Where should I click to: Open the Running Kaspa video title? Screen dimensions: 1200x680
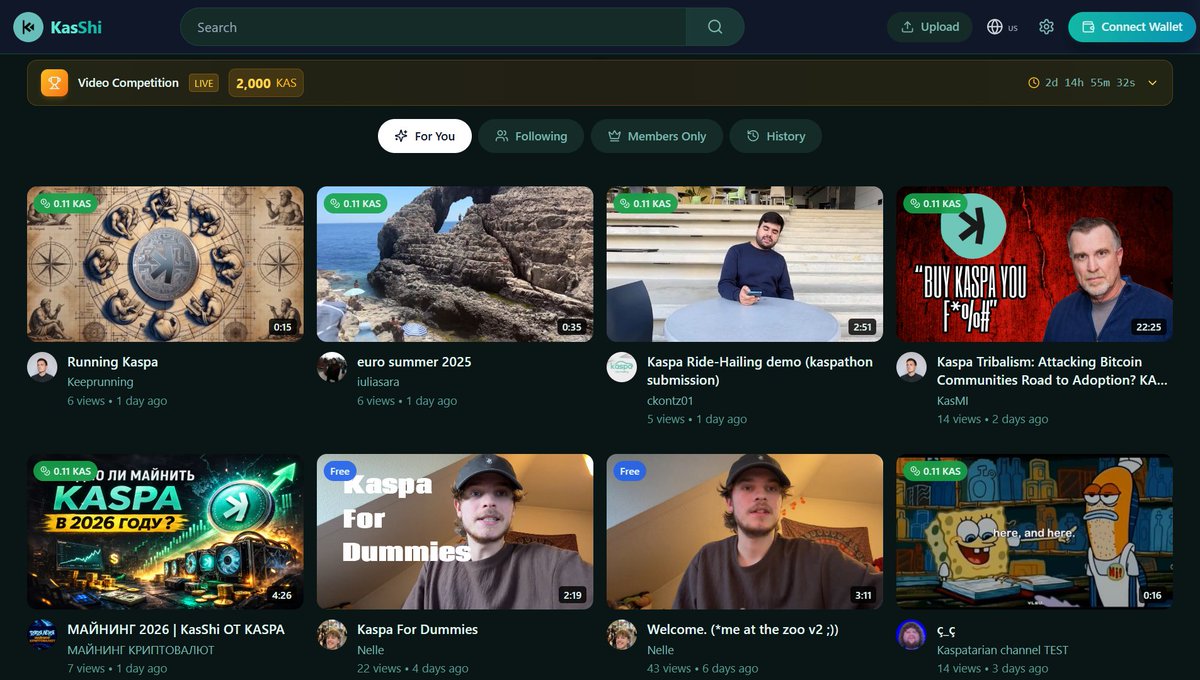coord(112,362)
